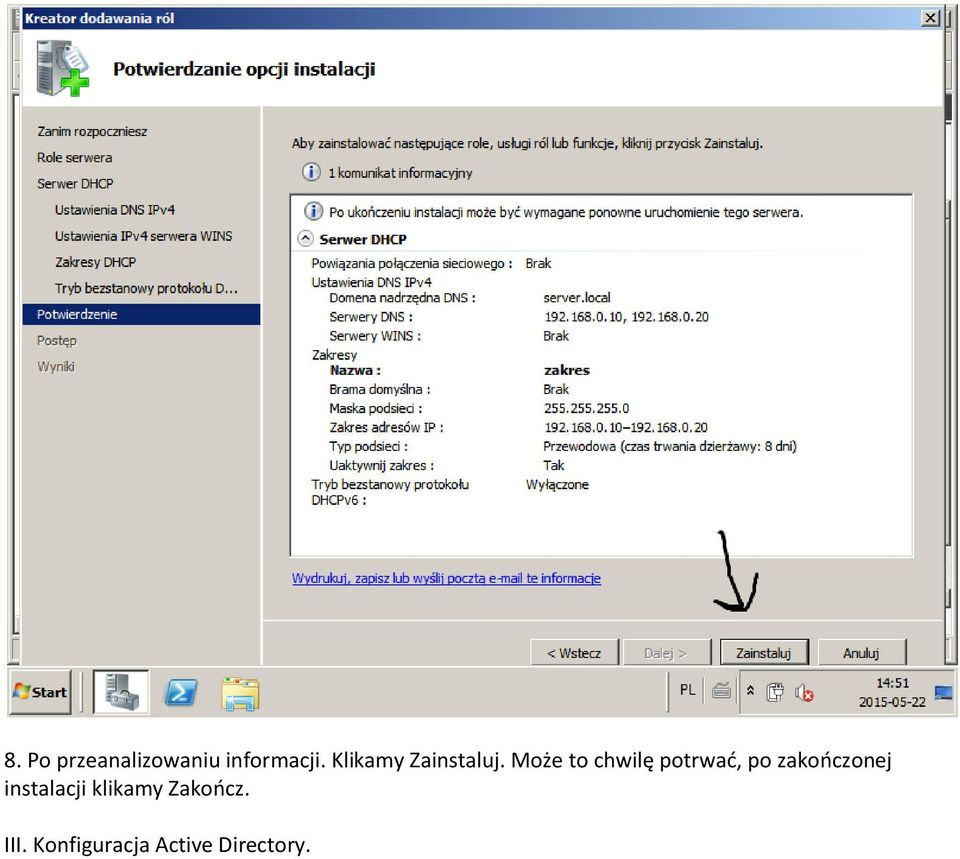Screen dimensions: 960x859
Task: Click the Powiązania połączenia sieciowego label
Action: (x=411, y=263)
